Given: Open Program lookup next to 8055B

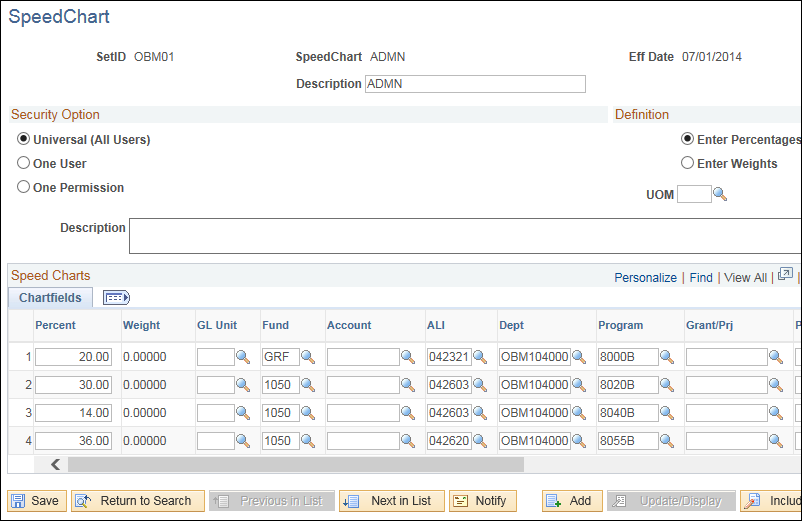Looking at the screenshot, I should coord(667,441).
